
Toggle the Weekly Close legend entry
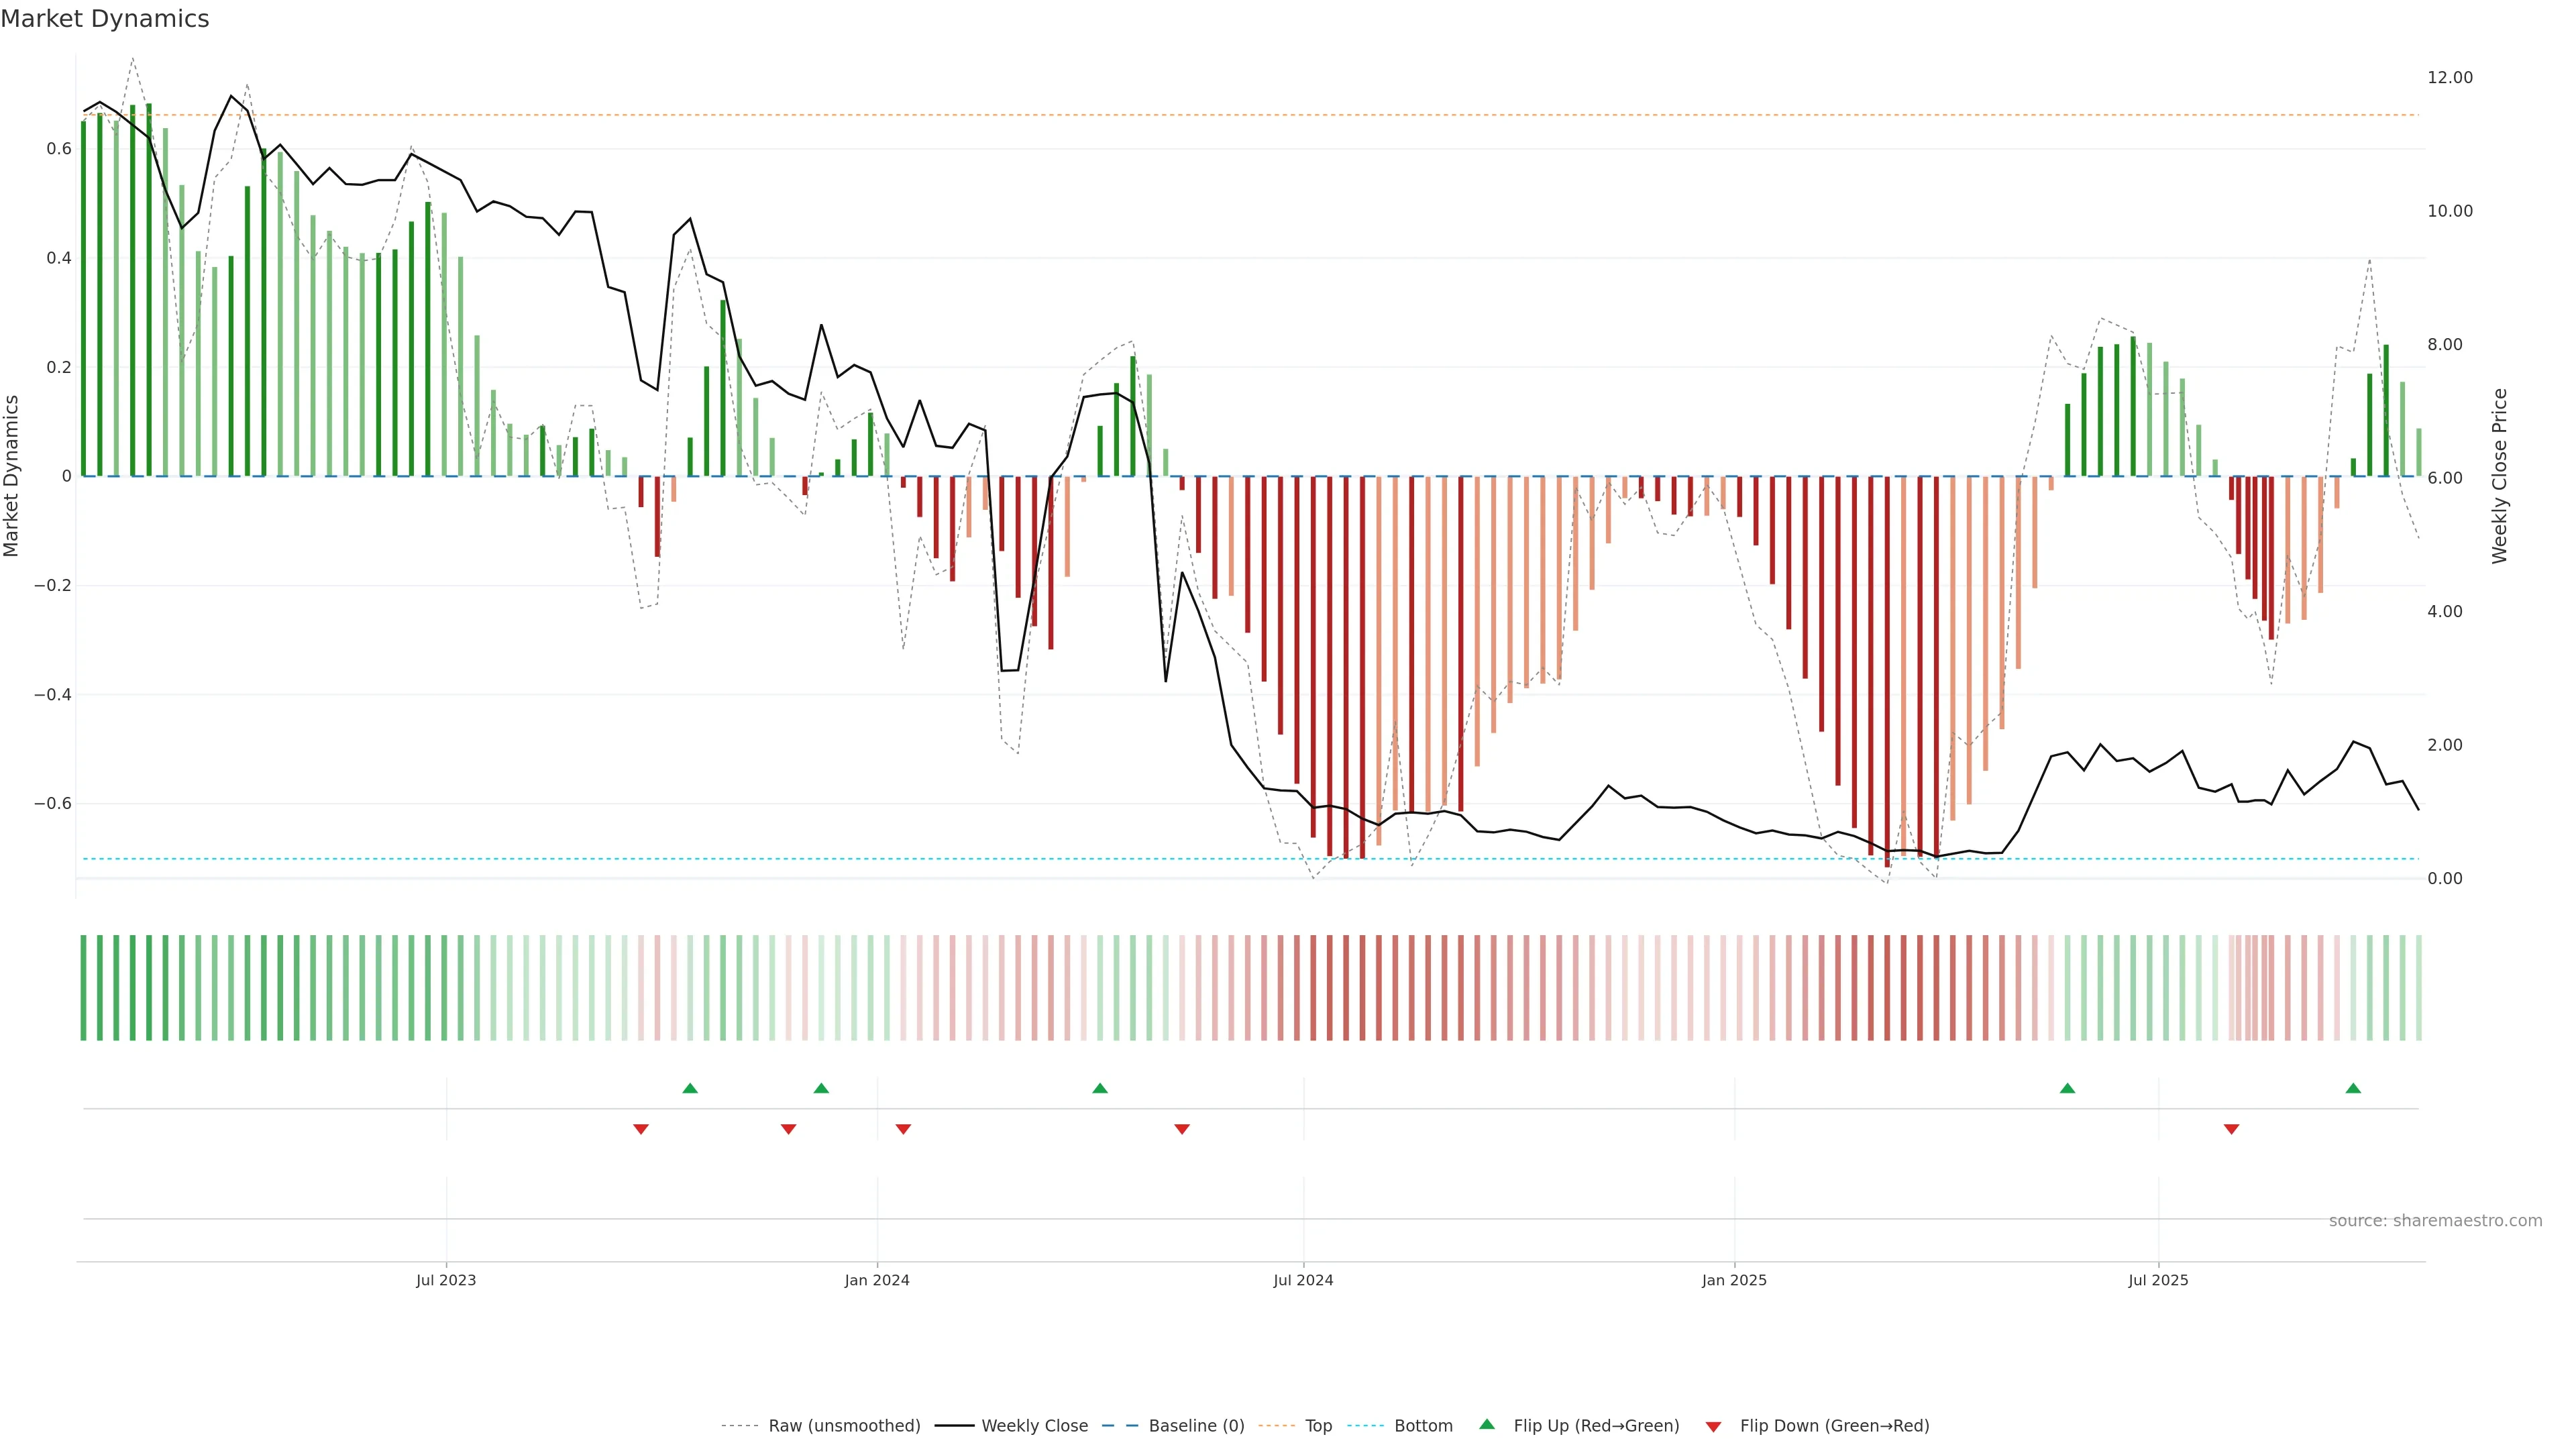coord(1034,1426)
